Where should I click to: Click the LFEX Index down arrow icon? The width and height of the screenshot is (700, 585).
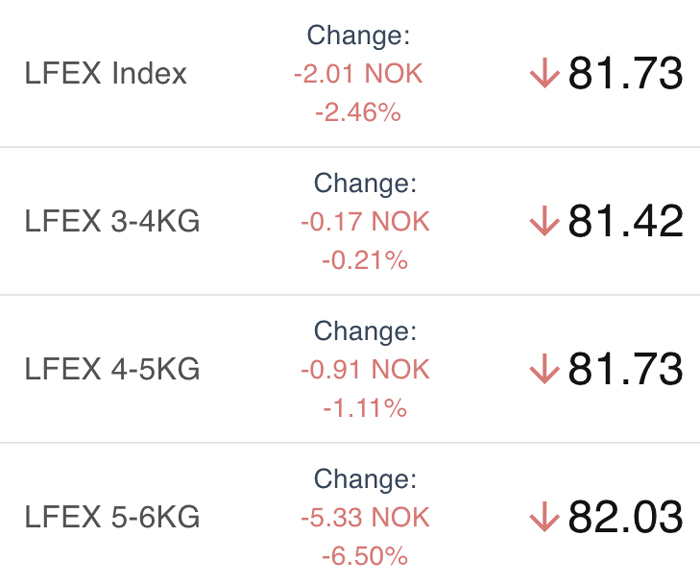point(545,73)
